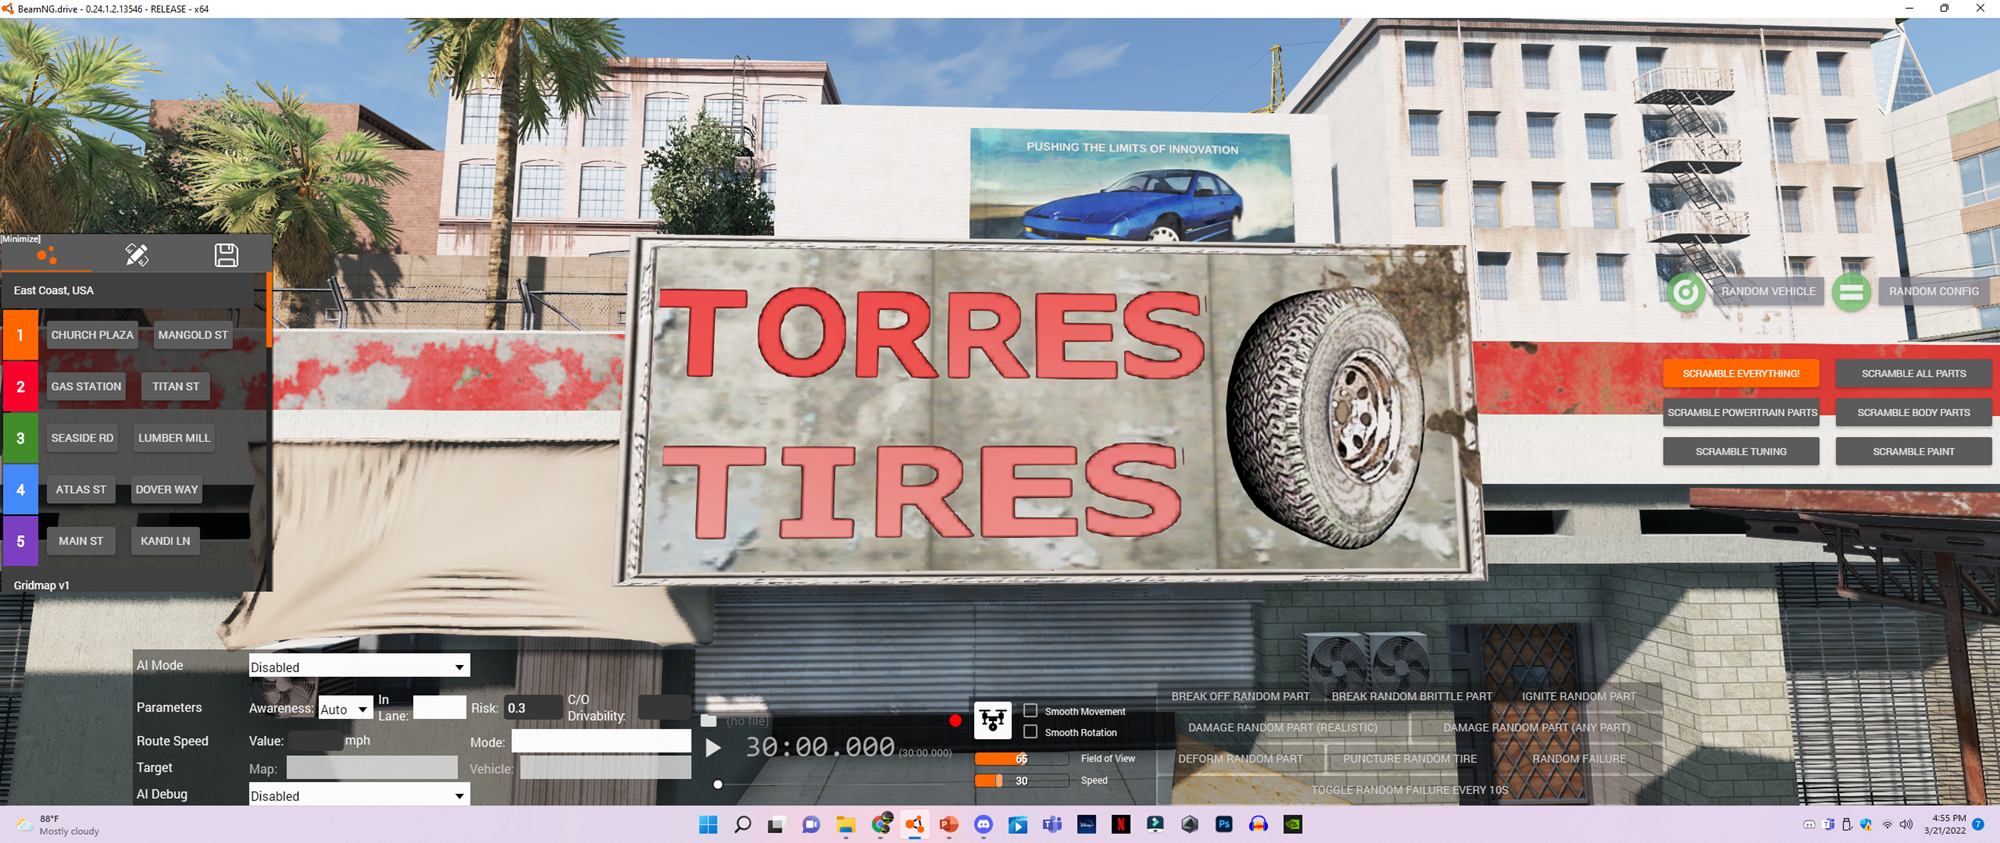Click Scramble Tuning button
Viewport: 2000px width, 843px height.
pos(1741,452)
